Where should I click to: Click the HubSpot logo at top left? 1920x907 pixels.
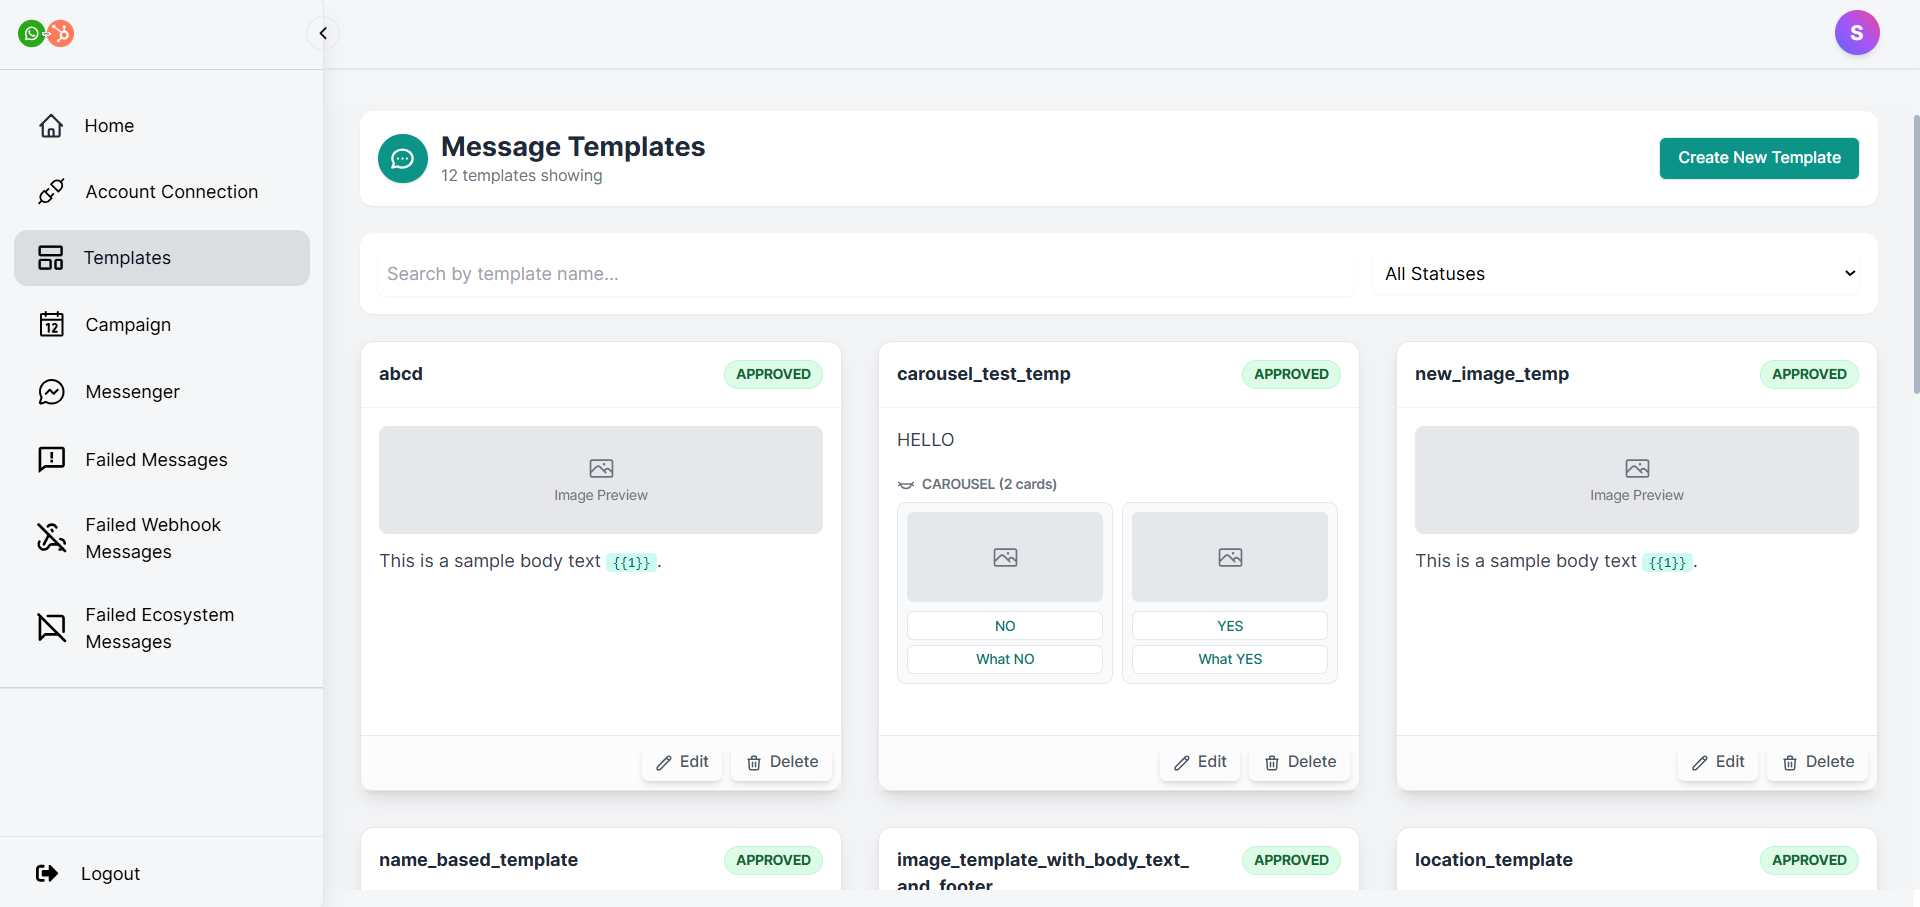pos(60,33)
